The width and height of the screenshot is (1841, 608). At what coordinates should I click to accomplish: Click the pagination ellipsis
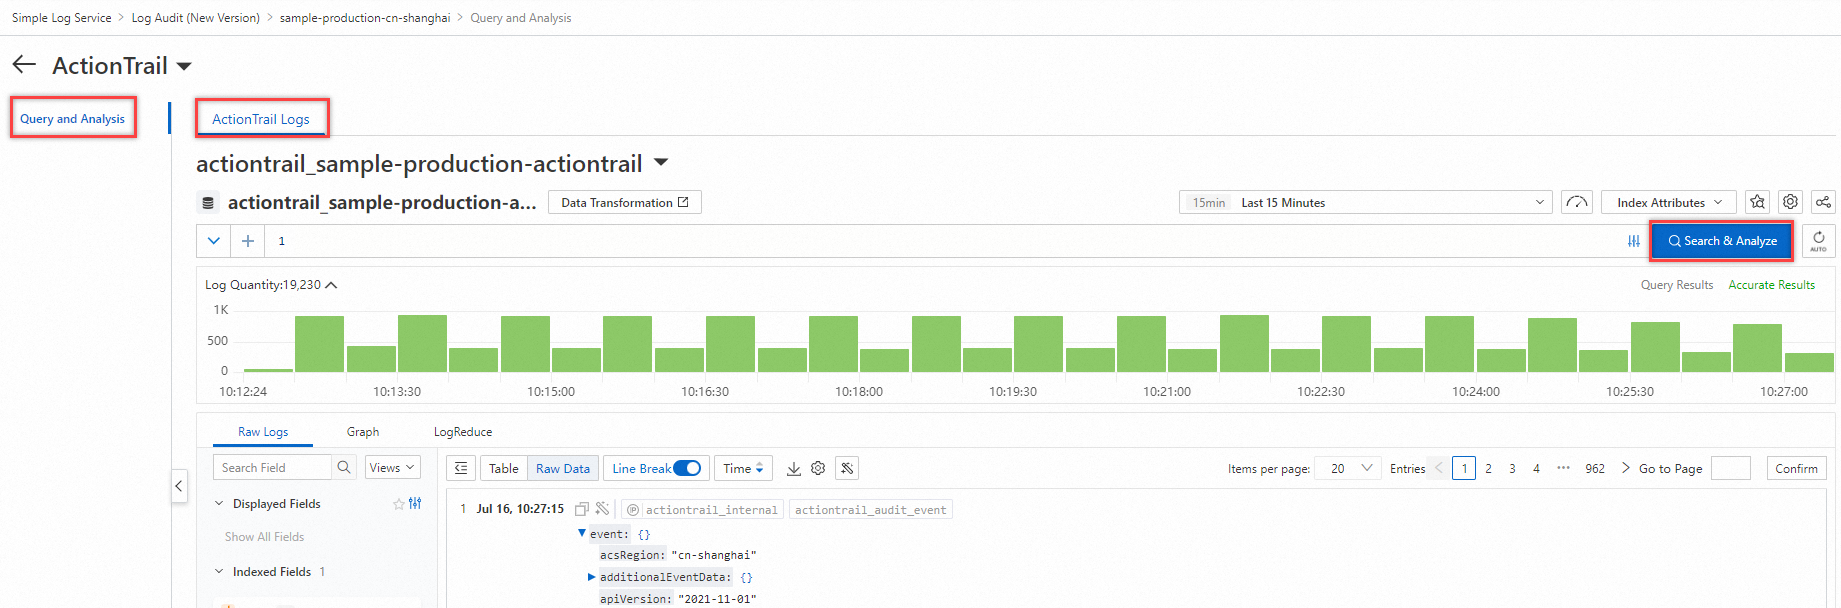(1563, 468)
